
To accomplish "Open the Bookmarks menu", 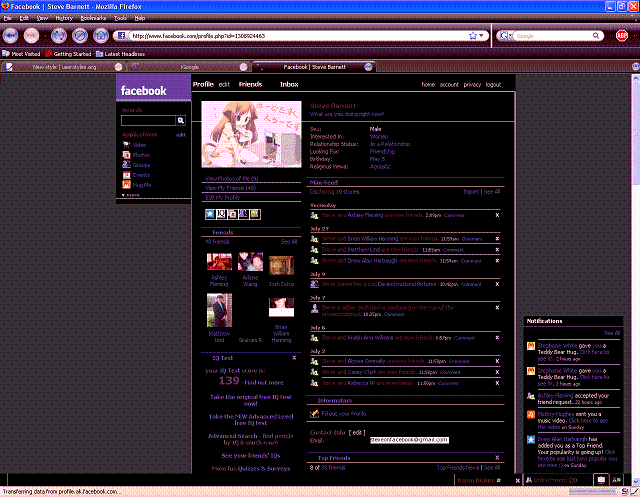I will 93,18.
